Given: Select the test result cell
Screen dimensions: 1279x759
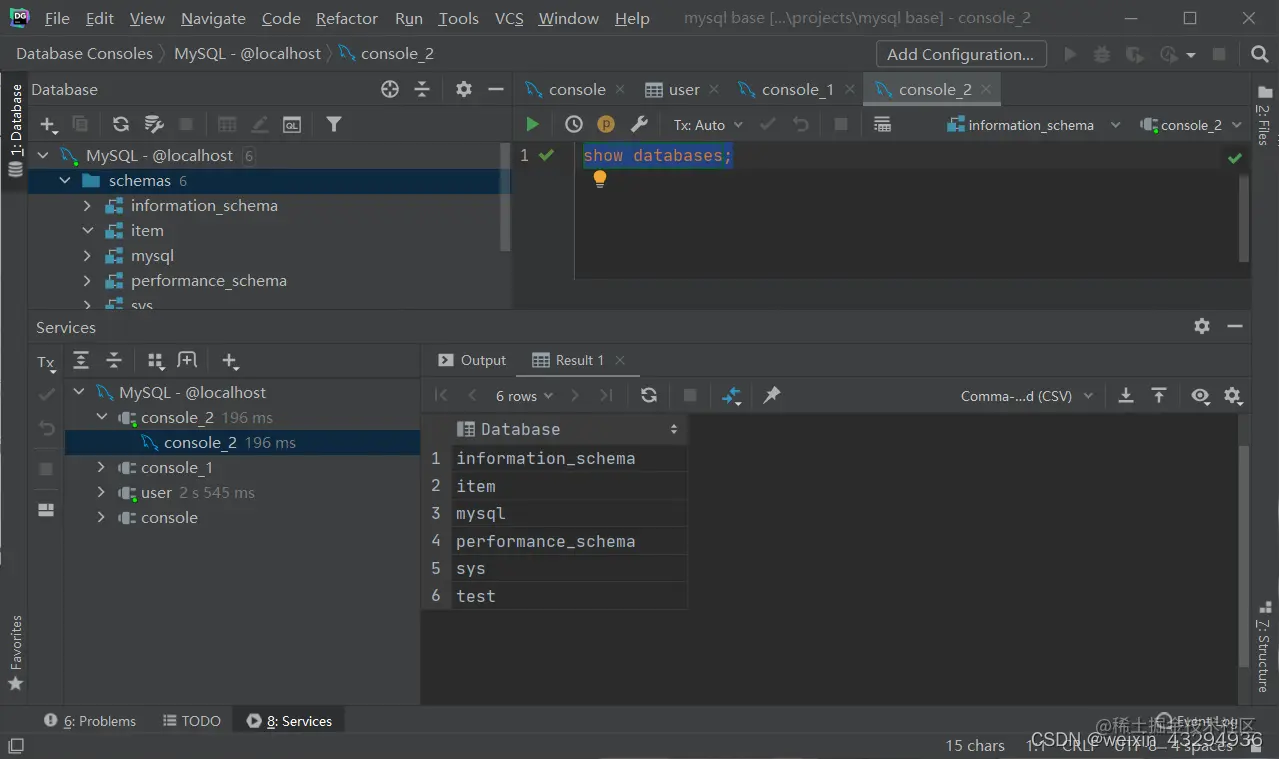Looking at the screenshot, I should pos(569,596).
